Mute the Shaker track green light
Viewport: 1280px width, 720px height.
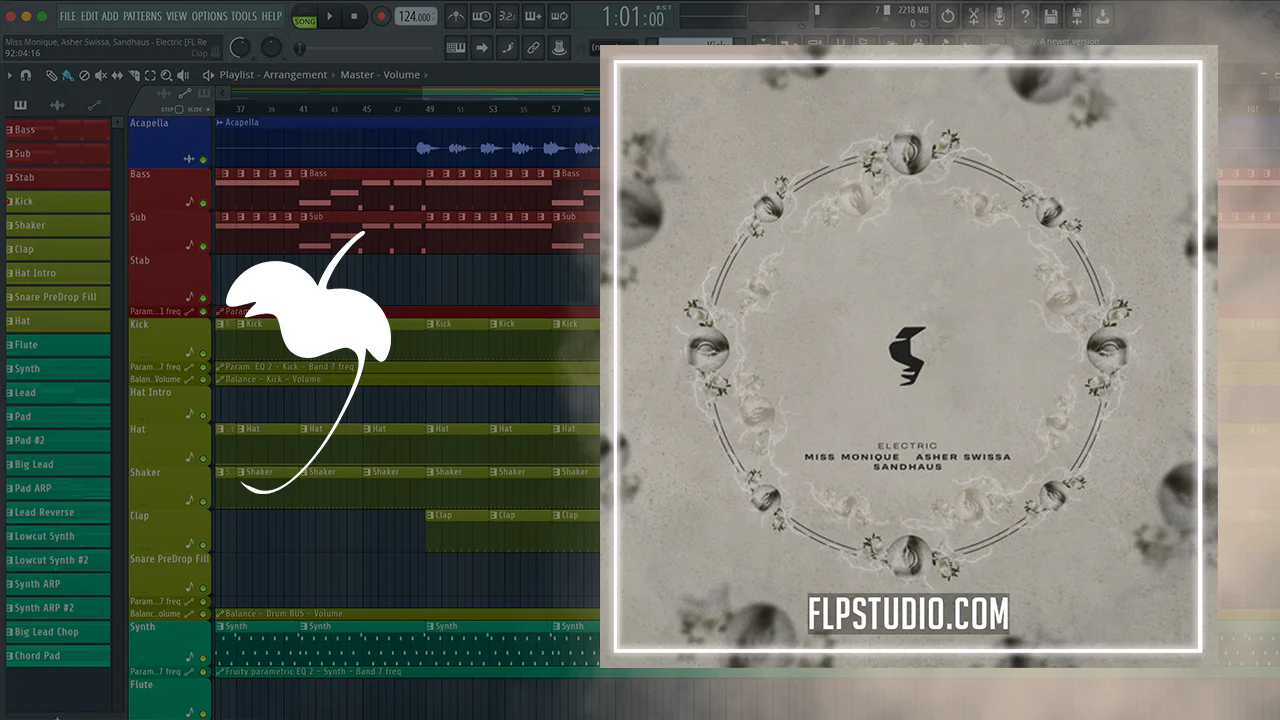[x=203, y=501]
